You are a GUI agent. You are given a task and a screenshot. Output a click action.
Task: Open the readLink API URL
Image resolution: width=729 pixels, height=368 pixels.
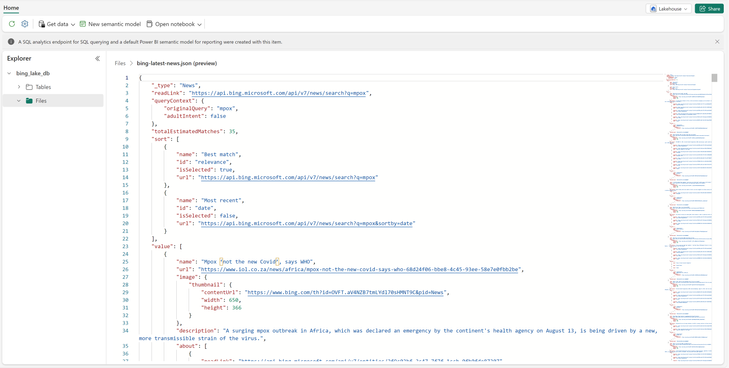279,93
